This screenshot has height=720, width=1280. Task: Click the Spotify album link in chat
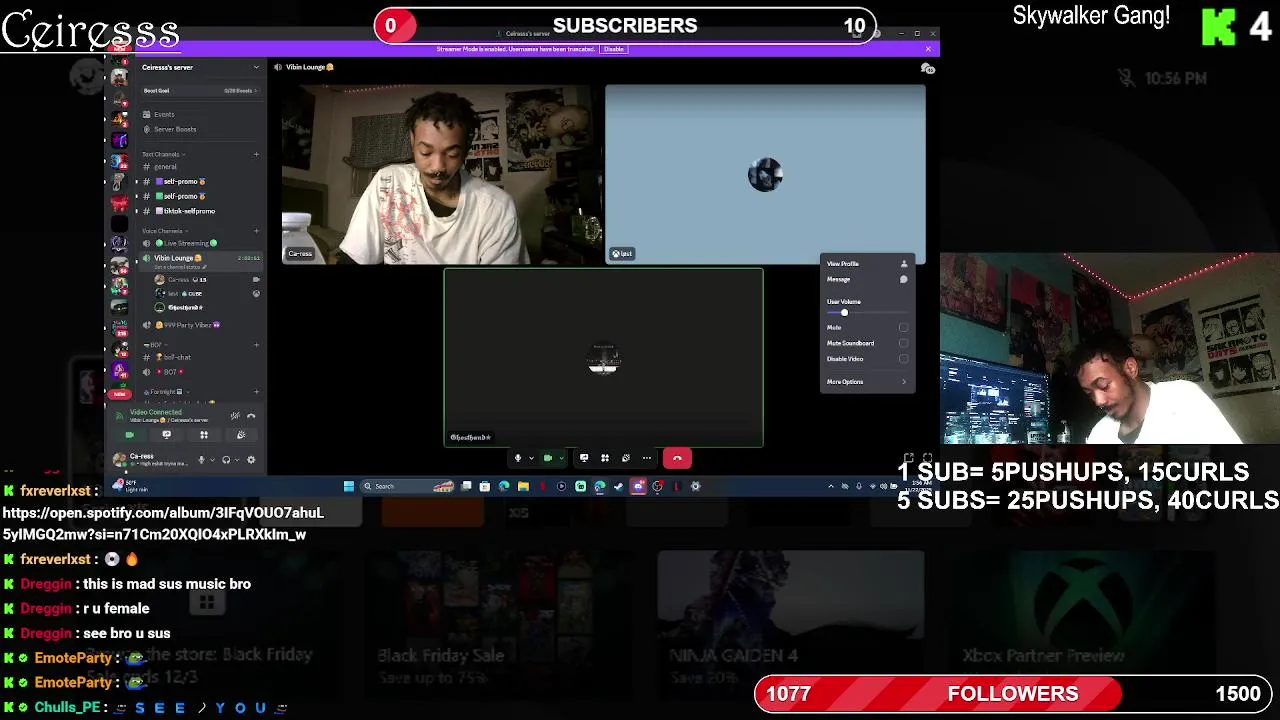tap(163, 523)
